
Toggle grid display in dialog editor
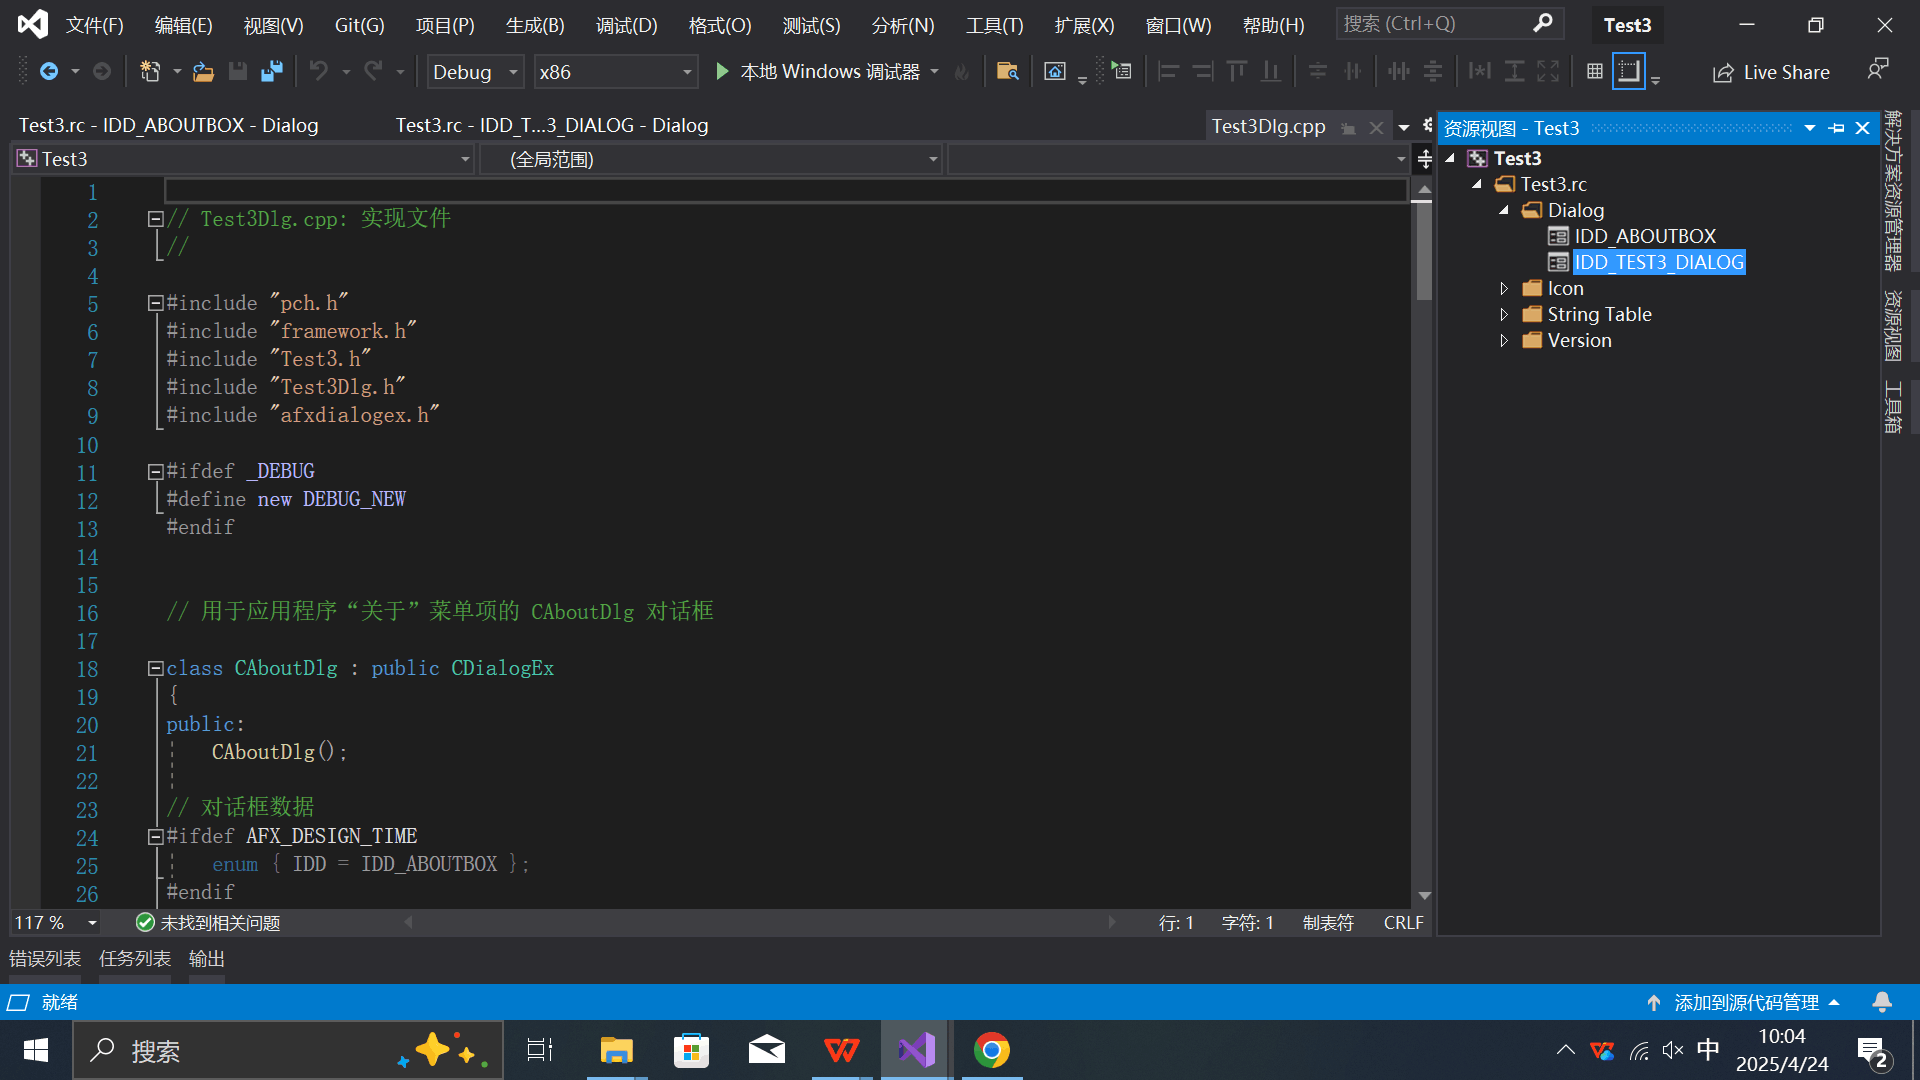click(1594, 71)
